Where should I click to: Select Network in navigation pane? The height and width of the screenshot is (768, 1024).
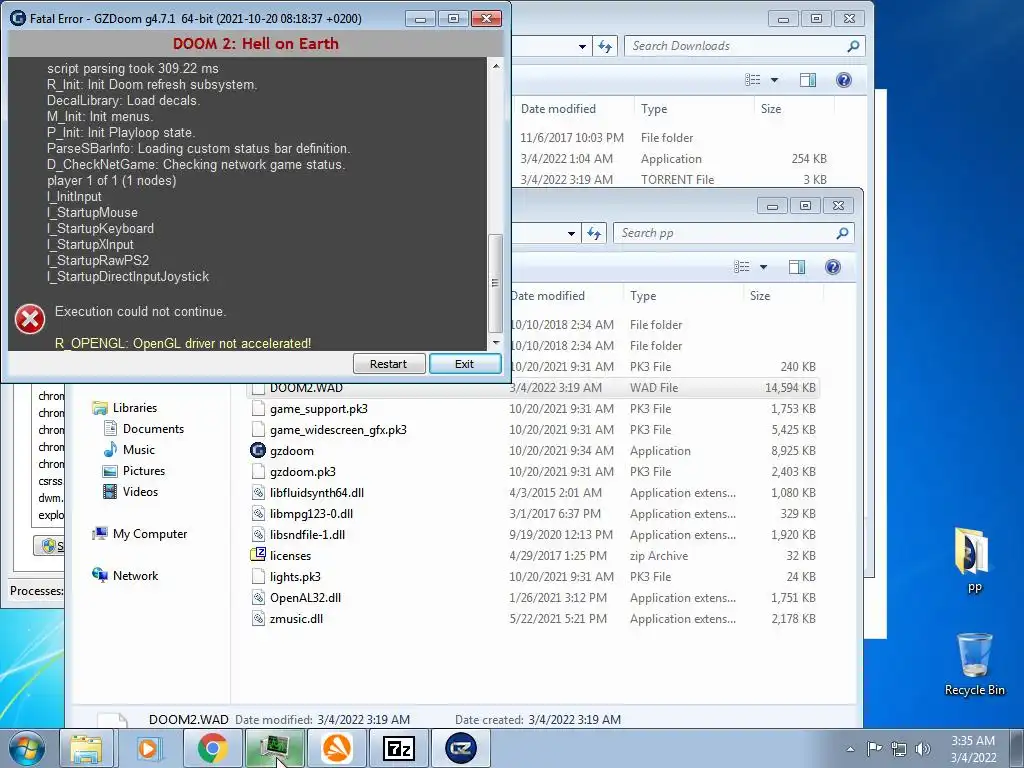(x=135, y=575)
